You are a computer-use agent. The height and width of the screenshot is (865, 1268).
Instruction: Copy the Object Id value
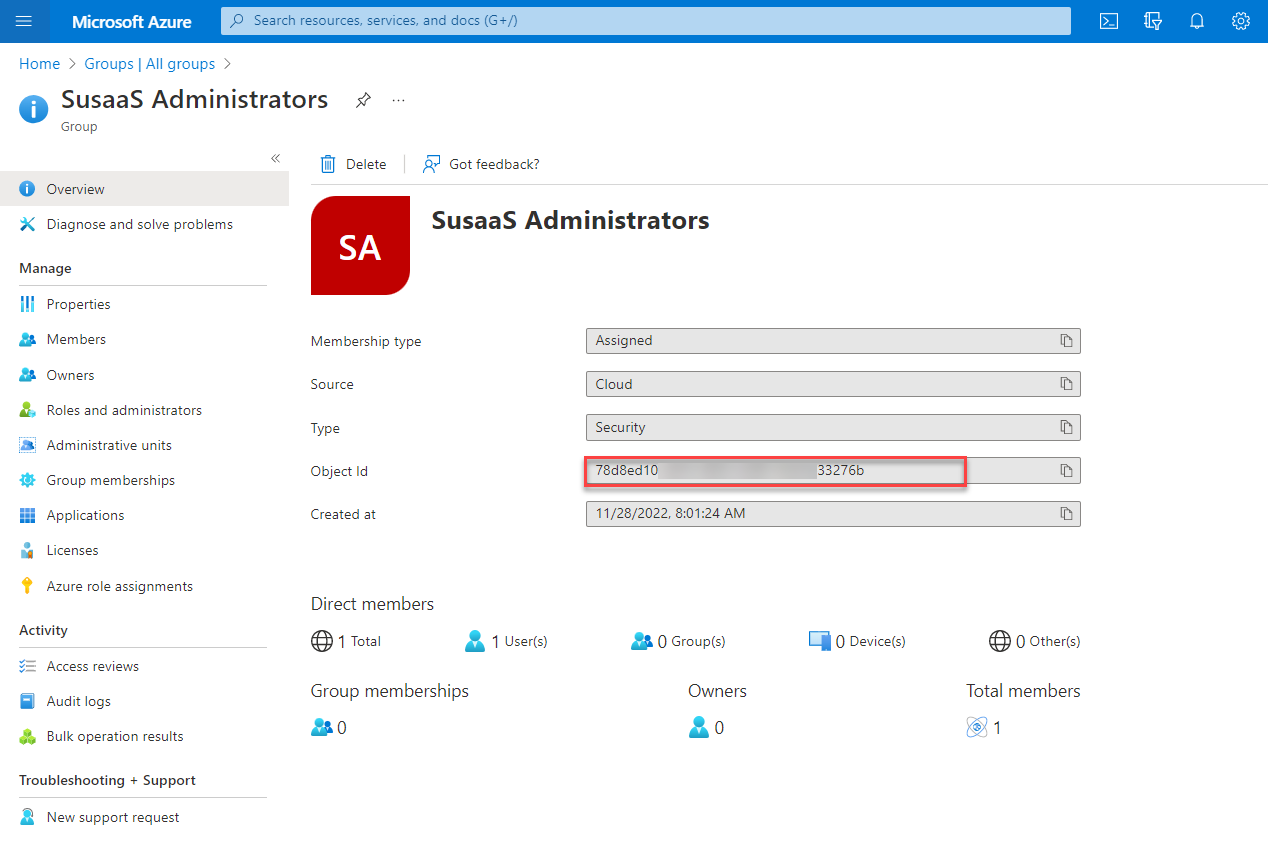1066,471
